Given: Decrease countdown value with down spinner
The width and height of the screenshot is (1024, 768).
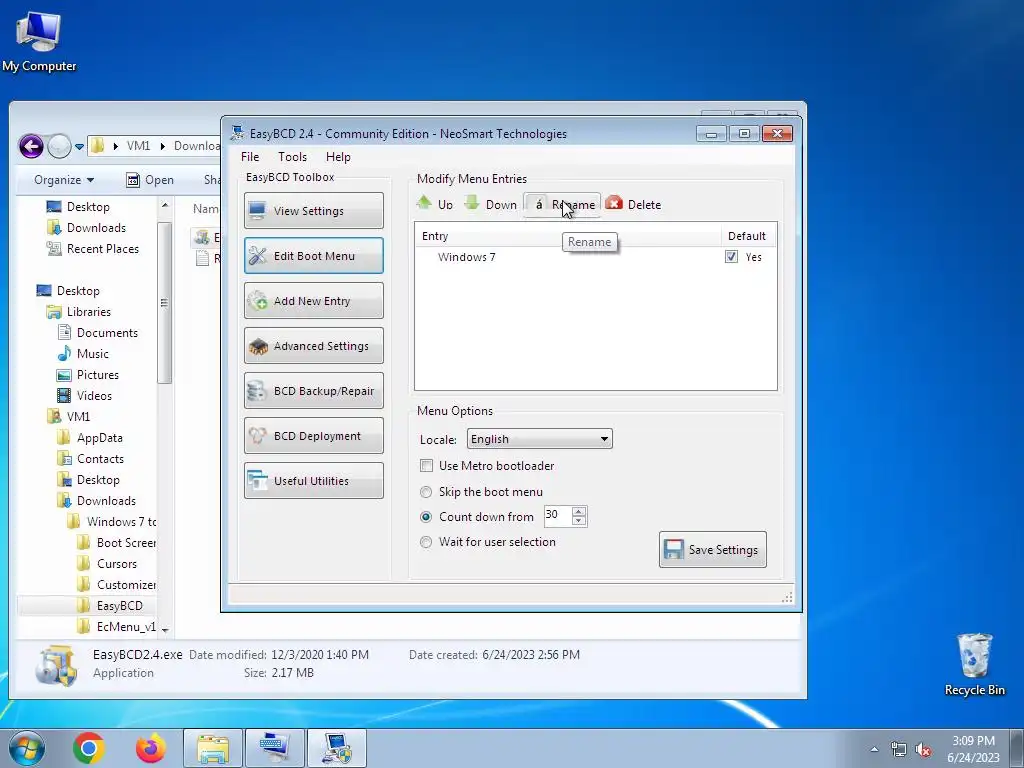Looking at the screenshot, I should click(x=579, y=521).
